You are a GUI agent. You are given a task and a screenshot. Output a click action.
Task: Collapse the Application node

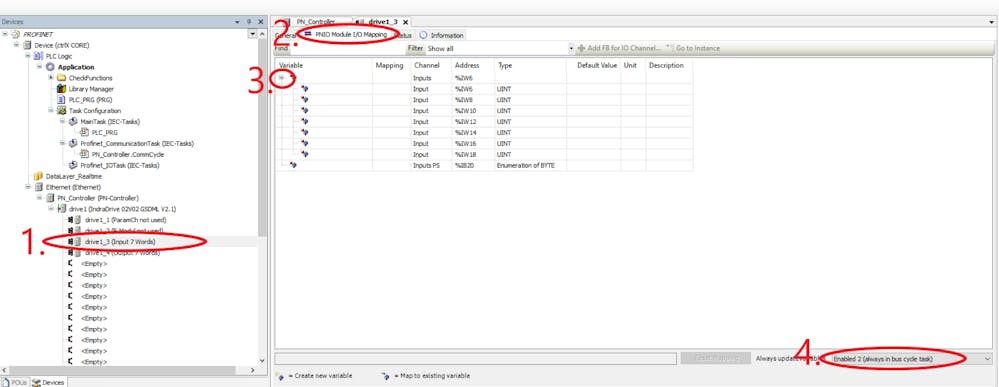pyautogui.click(x=40, y=67)
